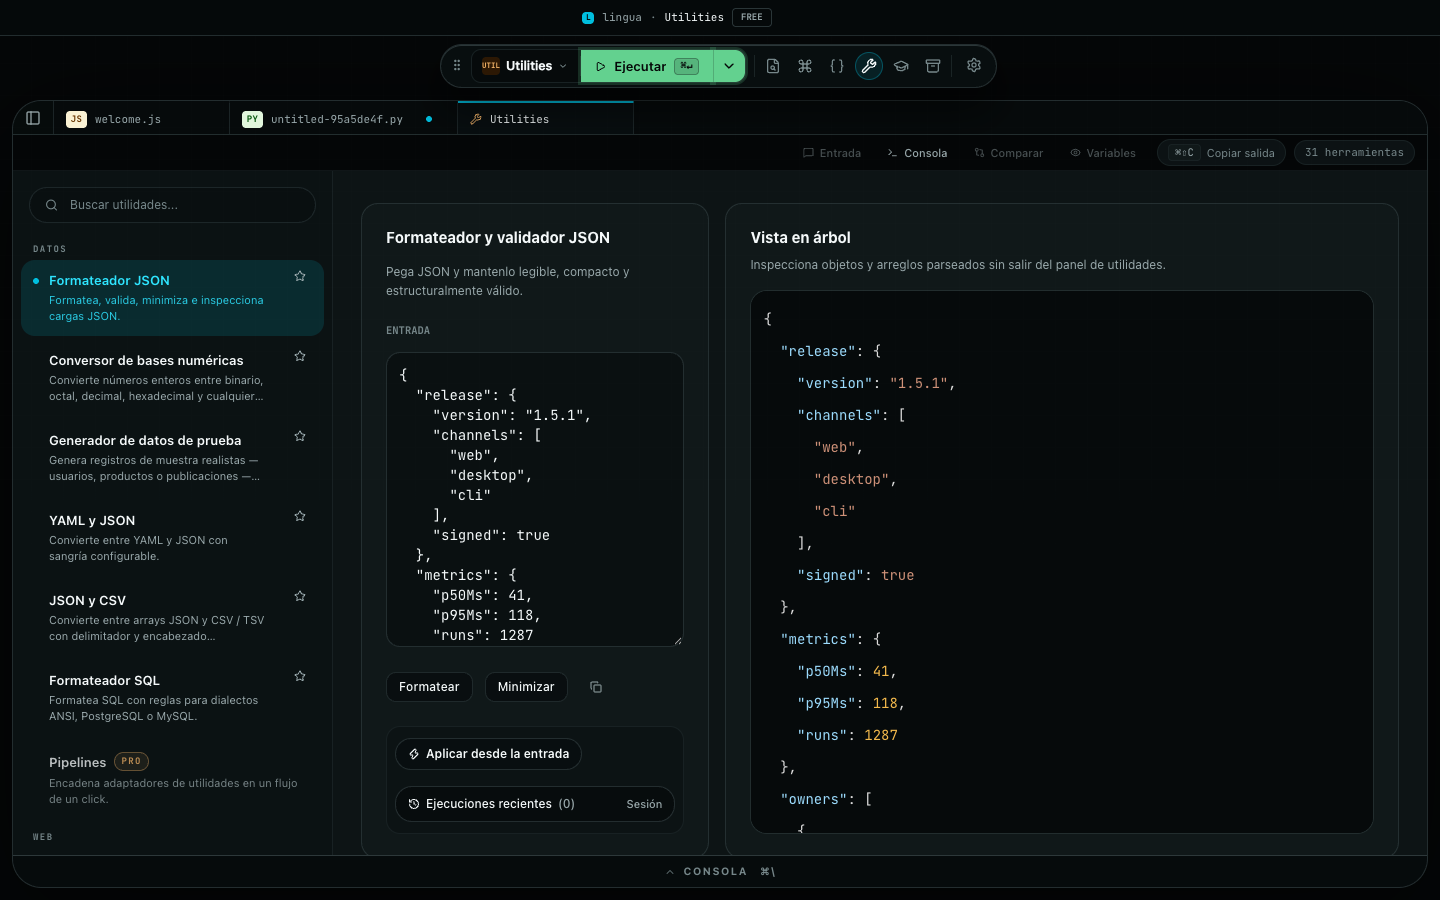1440x900 pixels.
Task: Open the archive box toolbar icon
Action: click(933, 66)
